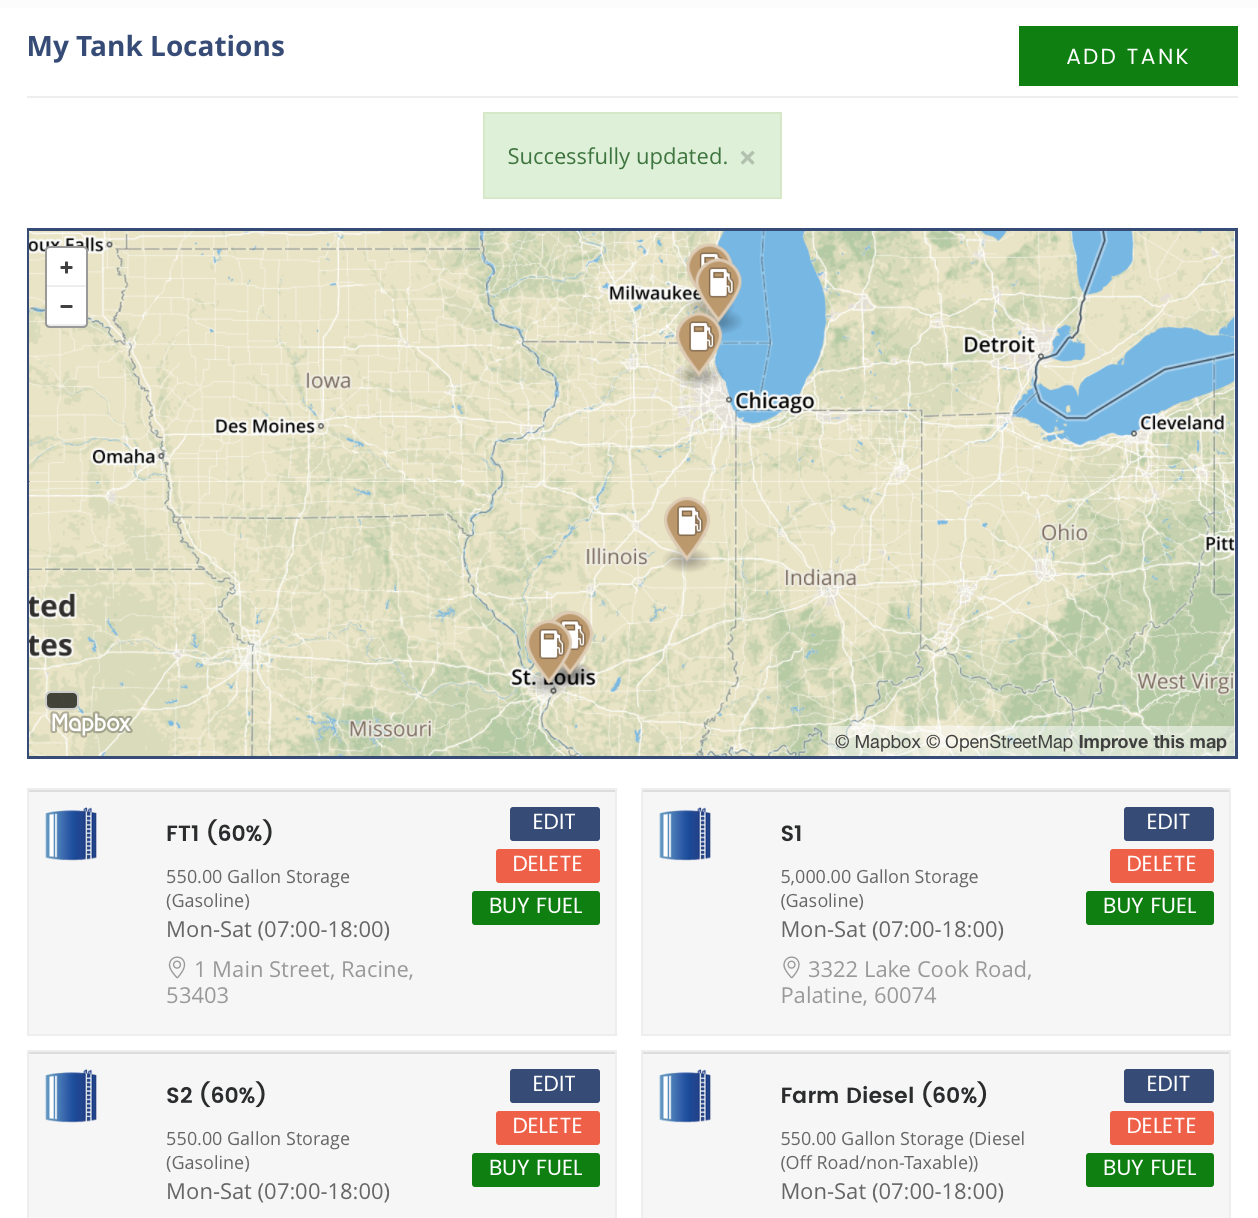The height and width of the screenshot is (1218, 1258).
Task: Click the FT1 tank icon
Action: click(x=71, y=834)
